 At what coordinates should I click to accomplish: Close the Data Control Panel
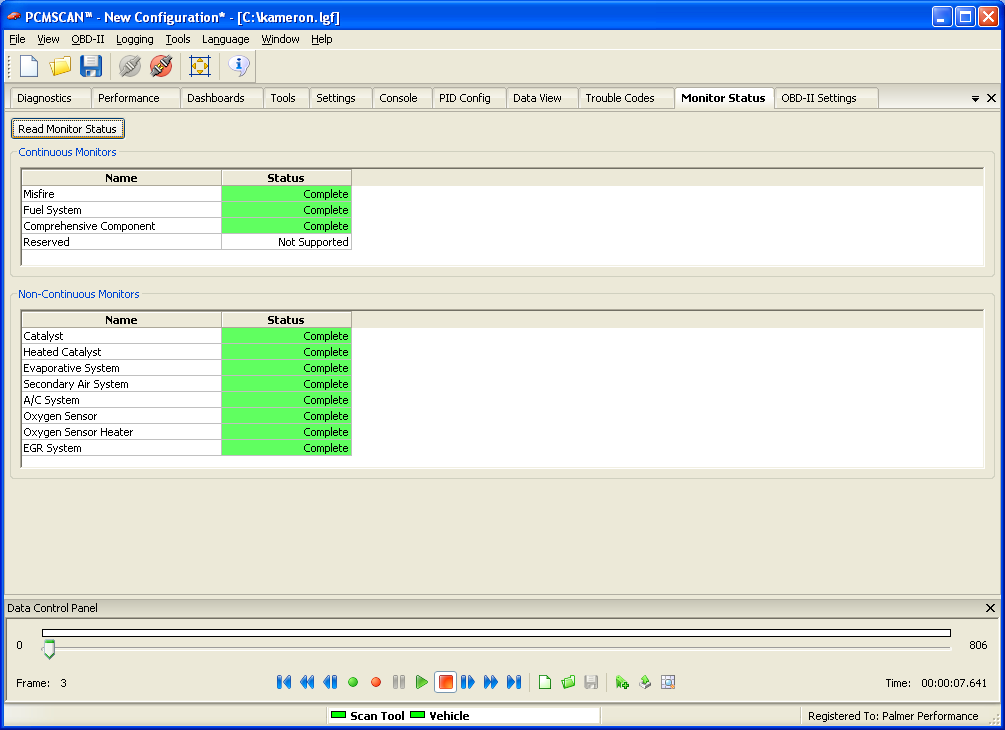click(990, 608)
